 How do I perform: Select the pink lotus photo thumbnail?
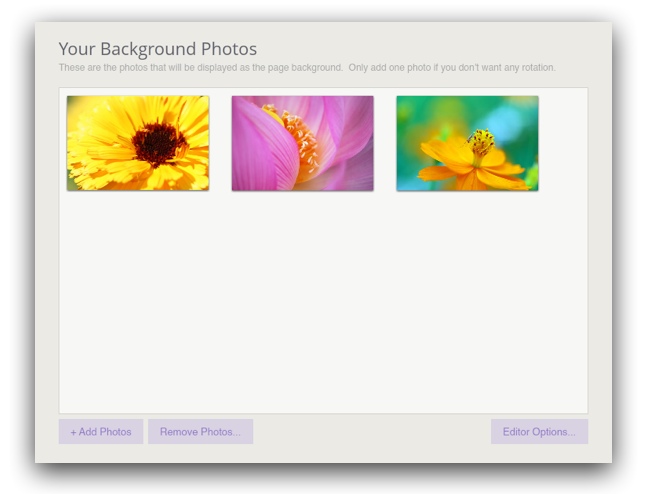coord(302,143)
